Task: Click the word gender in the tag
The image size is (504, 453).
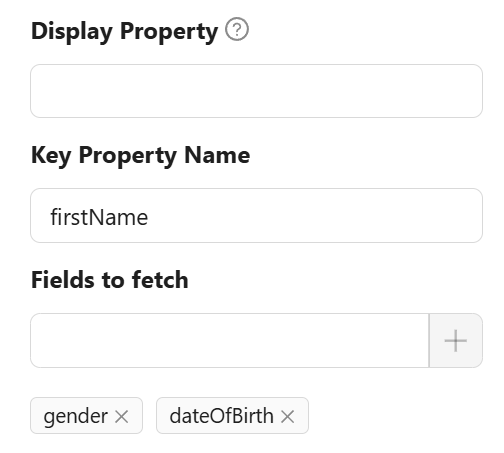Action: [x=76, y=417]
